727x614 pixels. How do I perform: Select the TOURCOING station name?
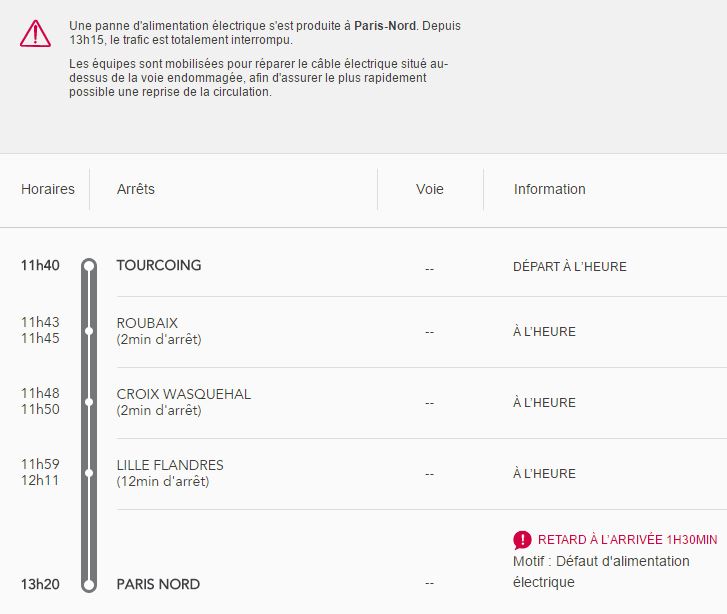coord(159,265)
